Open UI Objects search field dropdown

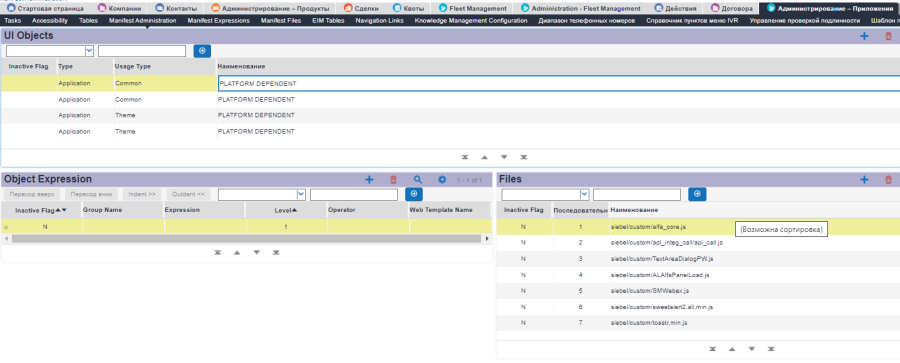[89, 51]
